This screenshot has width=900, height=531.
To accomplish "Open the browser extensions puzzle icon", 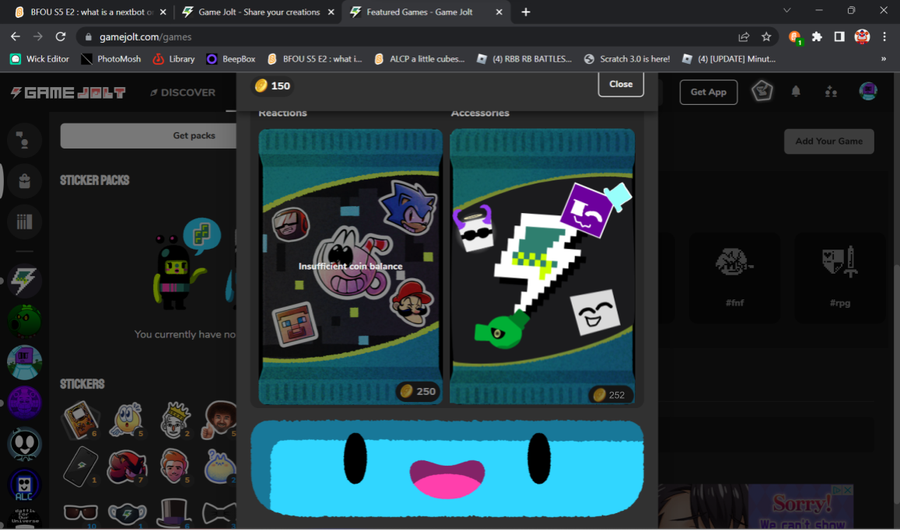I will (817, 37).
